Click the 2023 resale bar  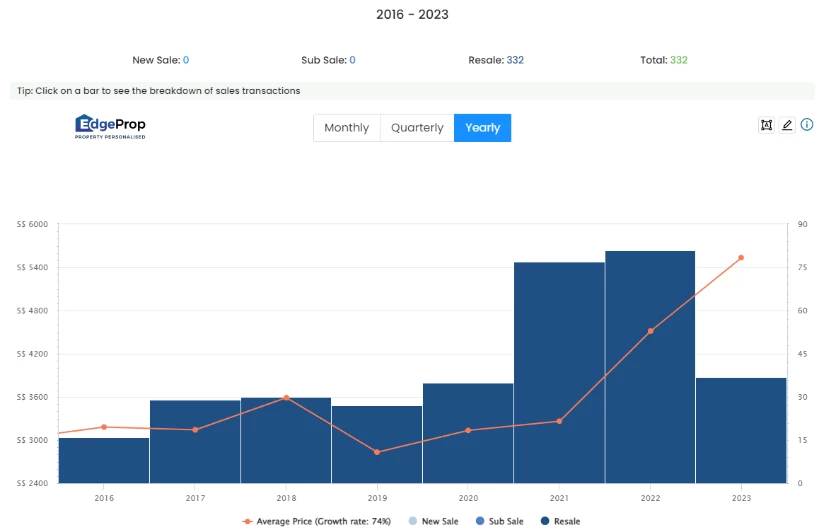[x=741, y=430]
